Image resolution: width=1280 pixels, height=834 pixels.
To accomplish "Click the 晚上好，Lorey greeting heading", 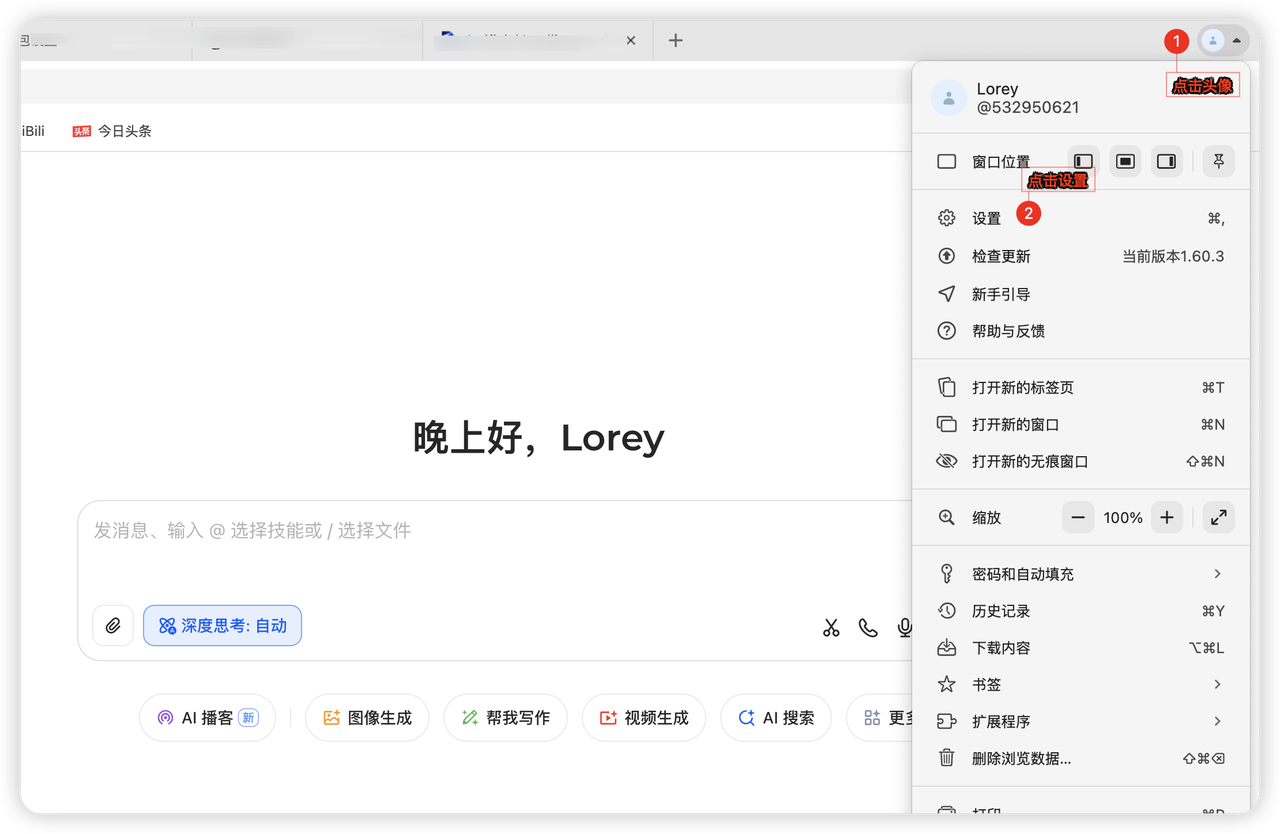I will tap(539, 438).
